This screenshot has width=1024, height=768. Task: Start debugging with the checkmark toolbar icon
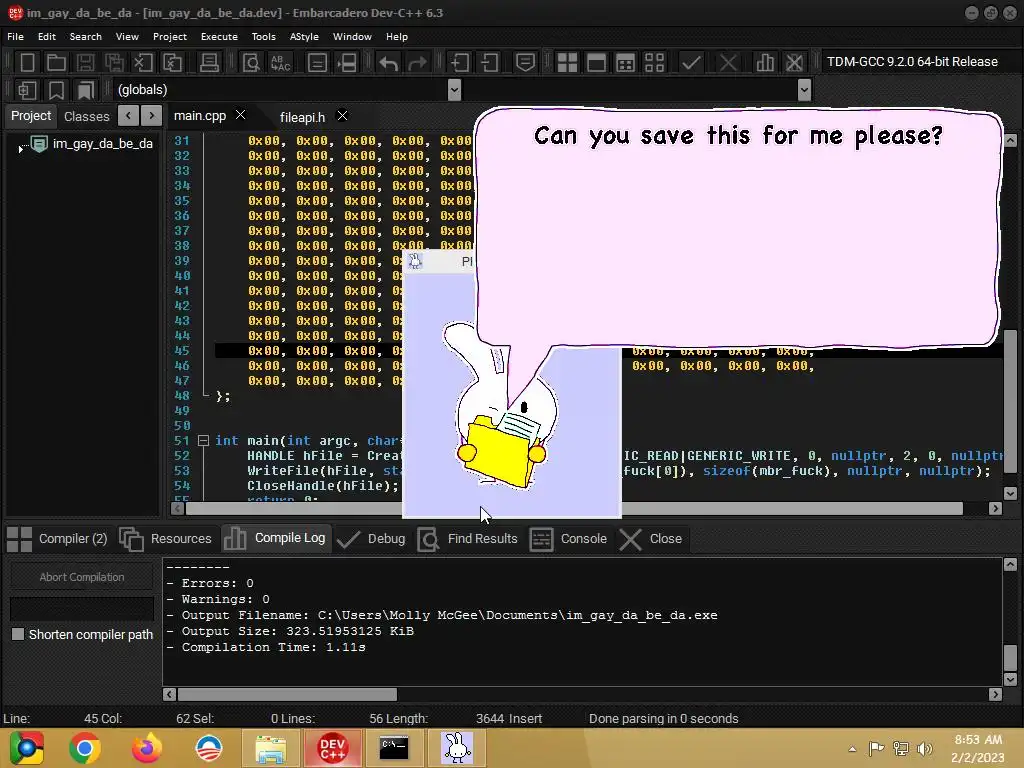(691, 63)
